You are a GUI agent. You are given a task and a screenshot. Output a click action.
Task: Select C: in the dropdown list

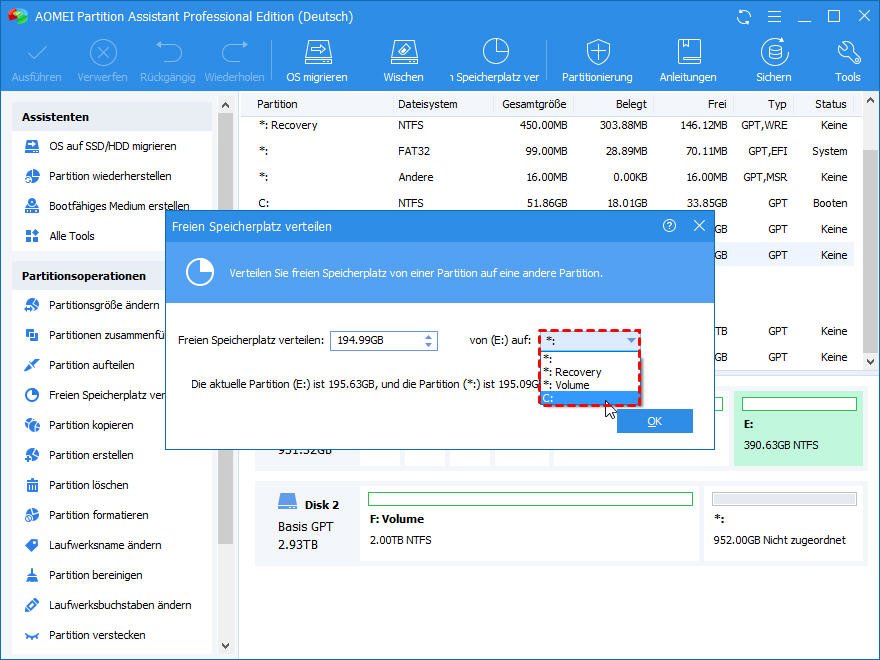coord(589,398)
